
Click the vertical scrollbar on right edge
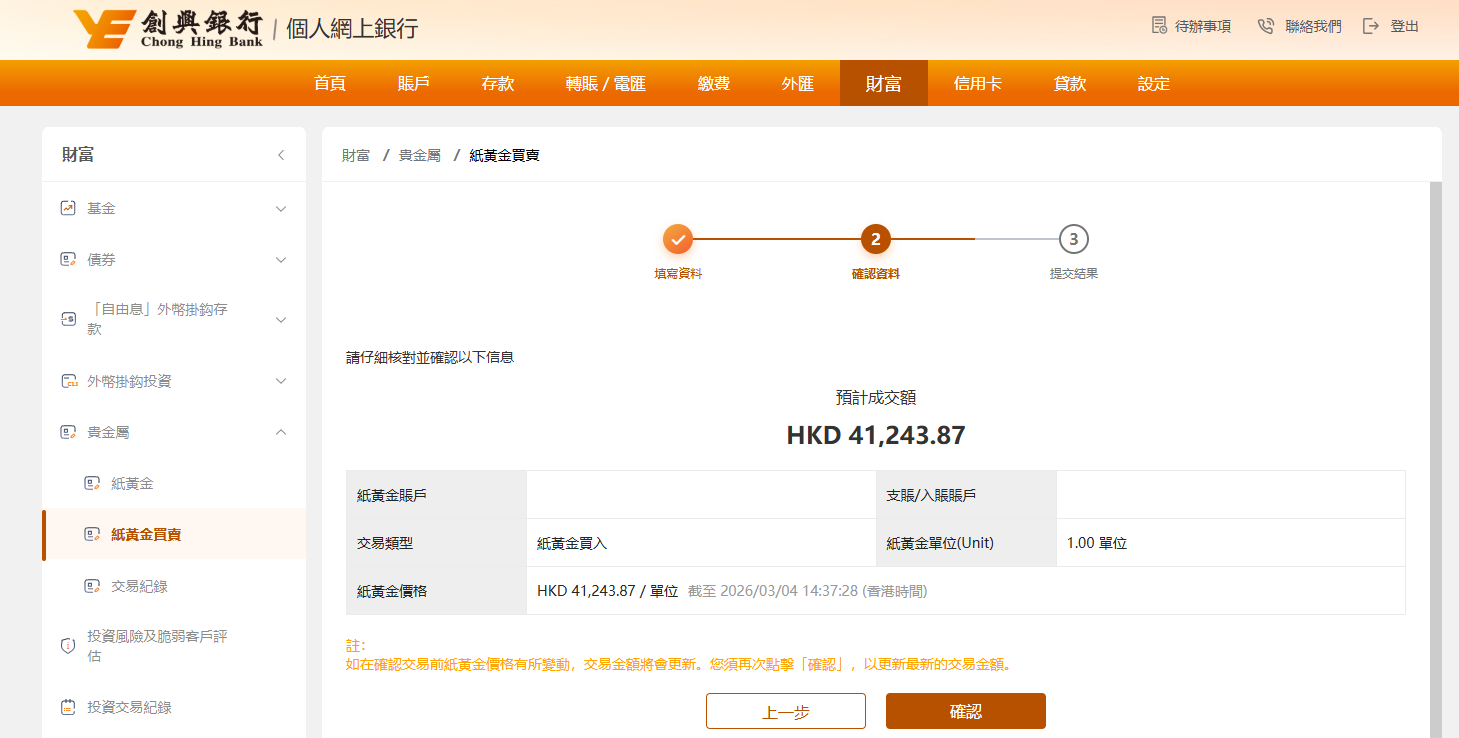click(x=1435, y=450)
